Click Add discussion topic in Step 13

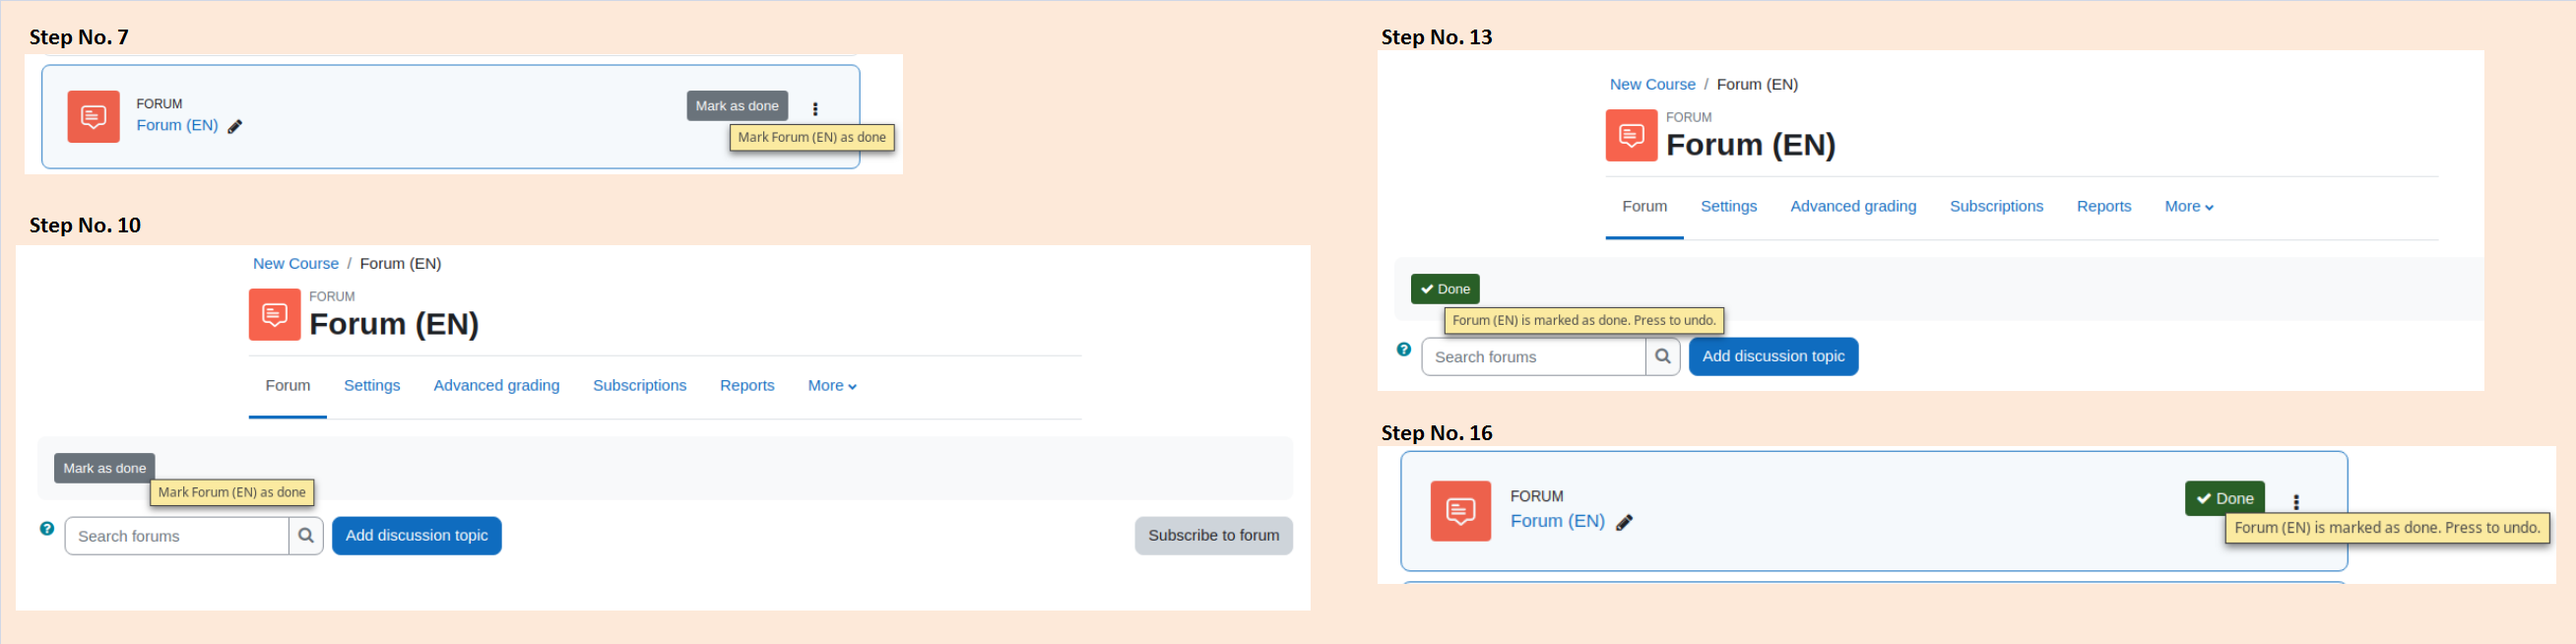coord(1774,357)
